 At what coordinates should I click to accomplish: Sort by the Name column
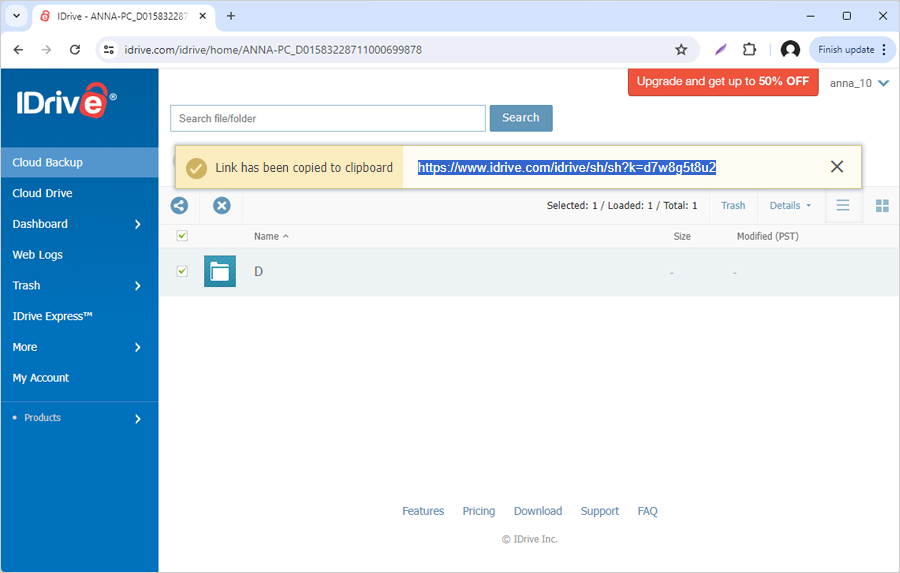click(x=271, y=236)
